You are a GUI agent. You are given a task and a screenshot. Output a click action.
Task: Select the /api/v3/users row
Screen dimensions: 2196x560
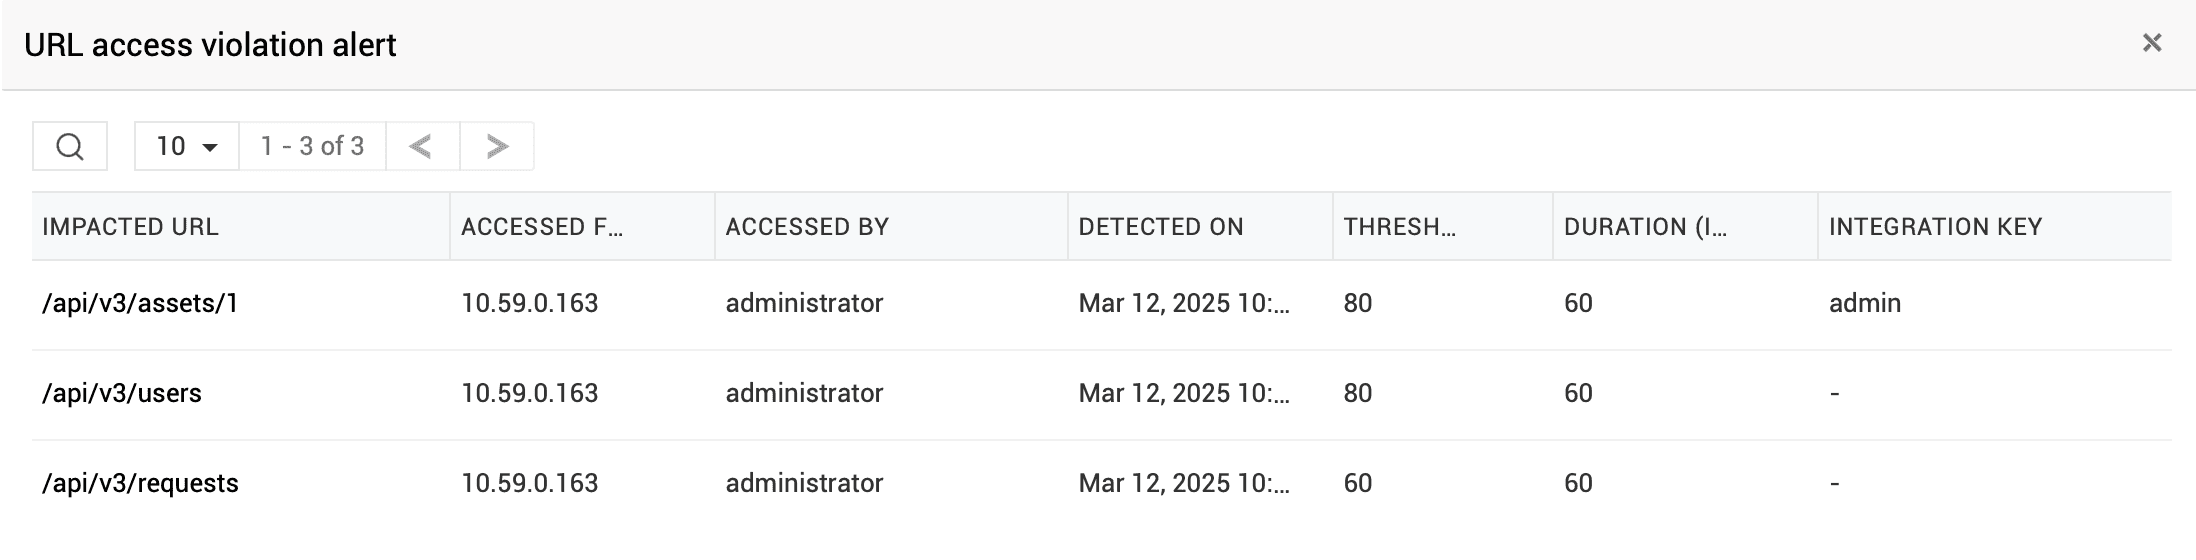coord(122,393)
